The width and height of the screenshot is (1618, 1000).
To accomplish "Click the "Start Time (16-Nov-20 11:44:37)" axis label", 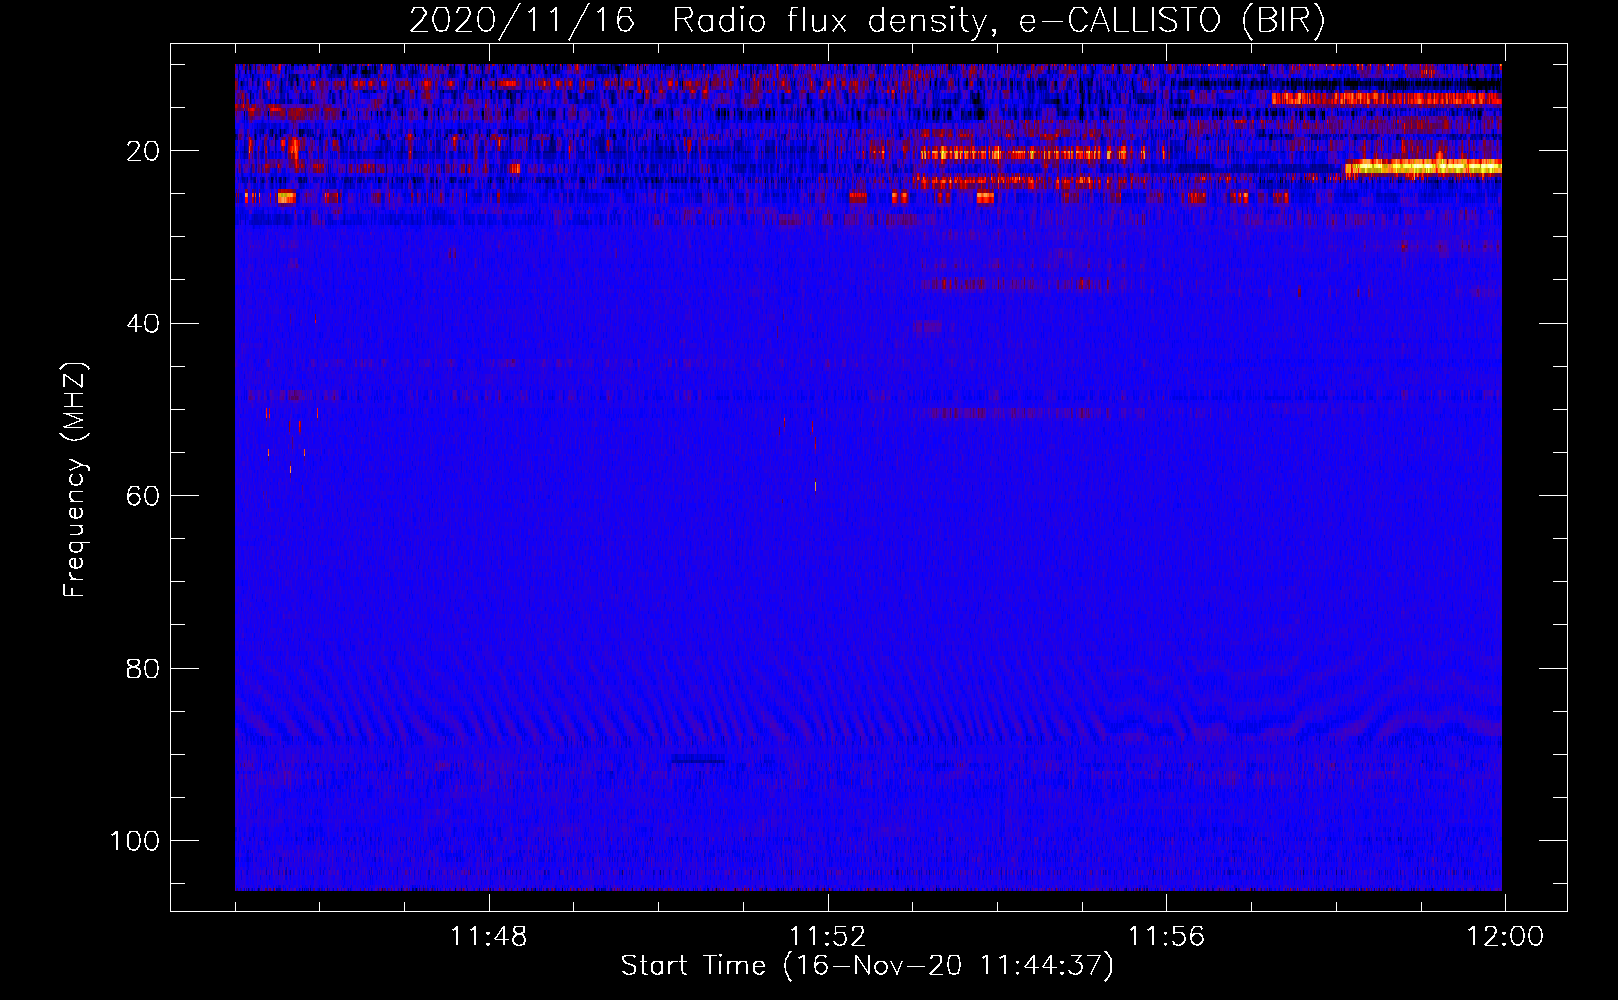I will 867,966.
